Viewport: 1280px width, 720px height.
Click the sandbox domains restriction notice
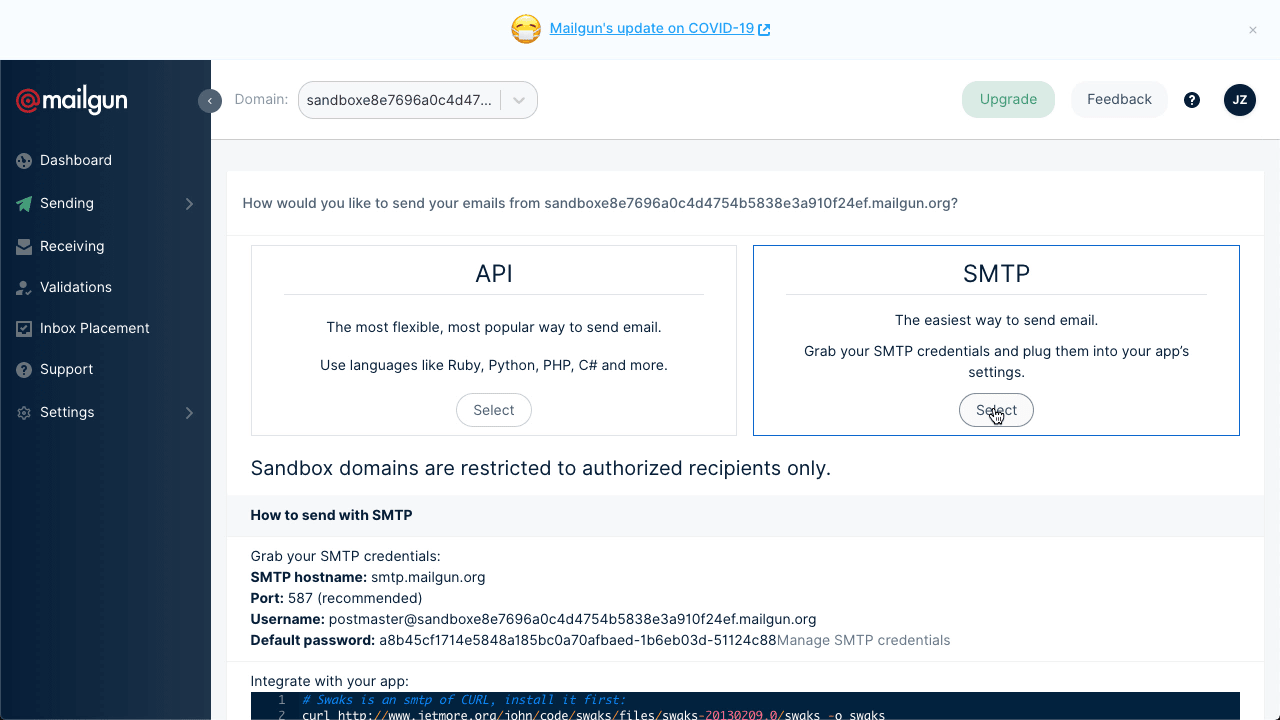(x=541, y=468)
